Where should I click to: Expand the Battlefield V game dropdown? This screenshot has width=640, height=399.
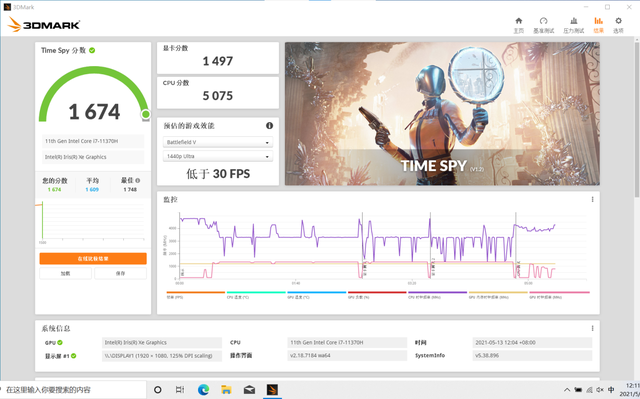point(218,142)
